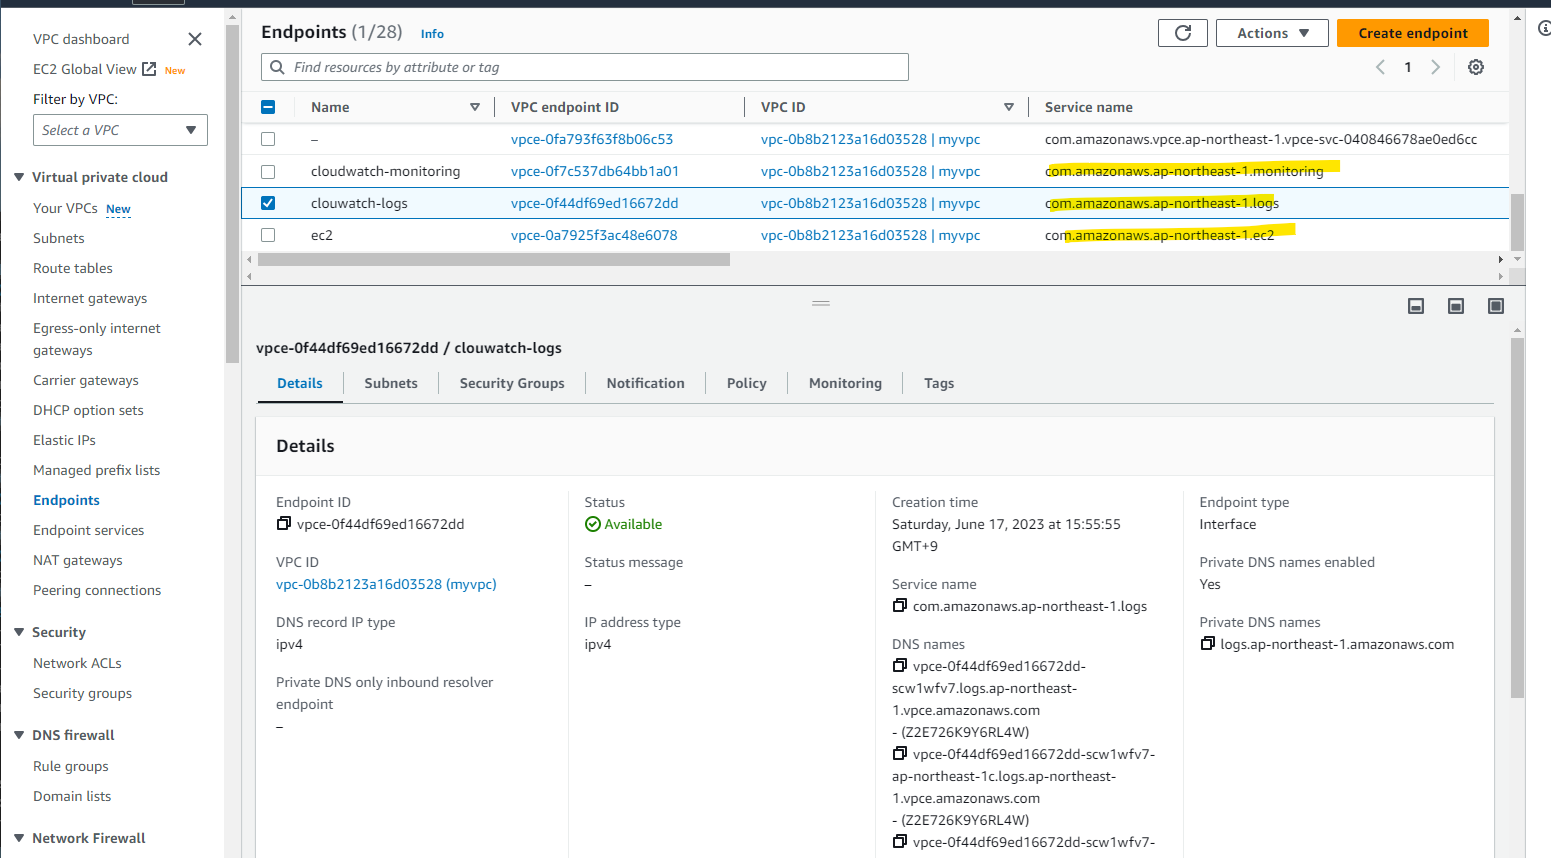Click the search magnifier icon
Screen dimensions: 1551x858
pyautogui.click(x=278, y=67)
